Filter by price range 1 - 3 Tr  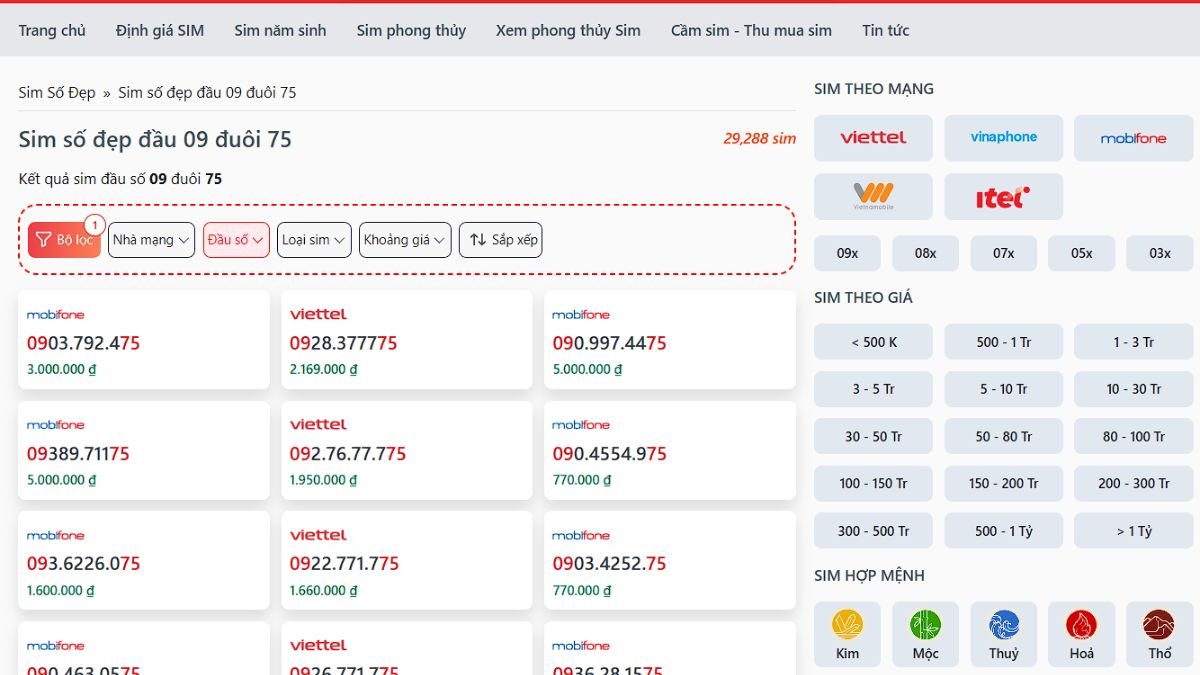[1133, 342]
